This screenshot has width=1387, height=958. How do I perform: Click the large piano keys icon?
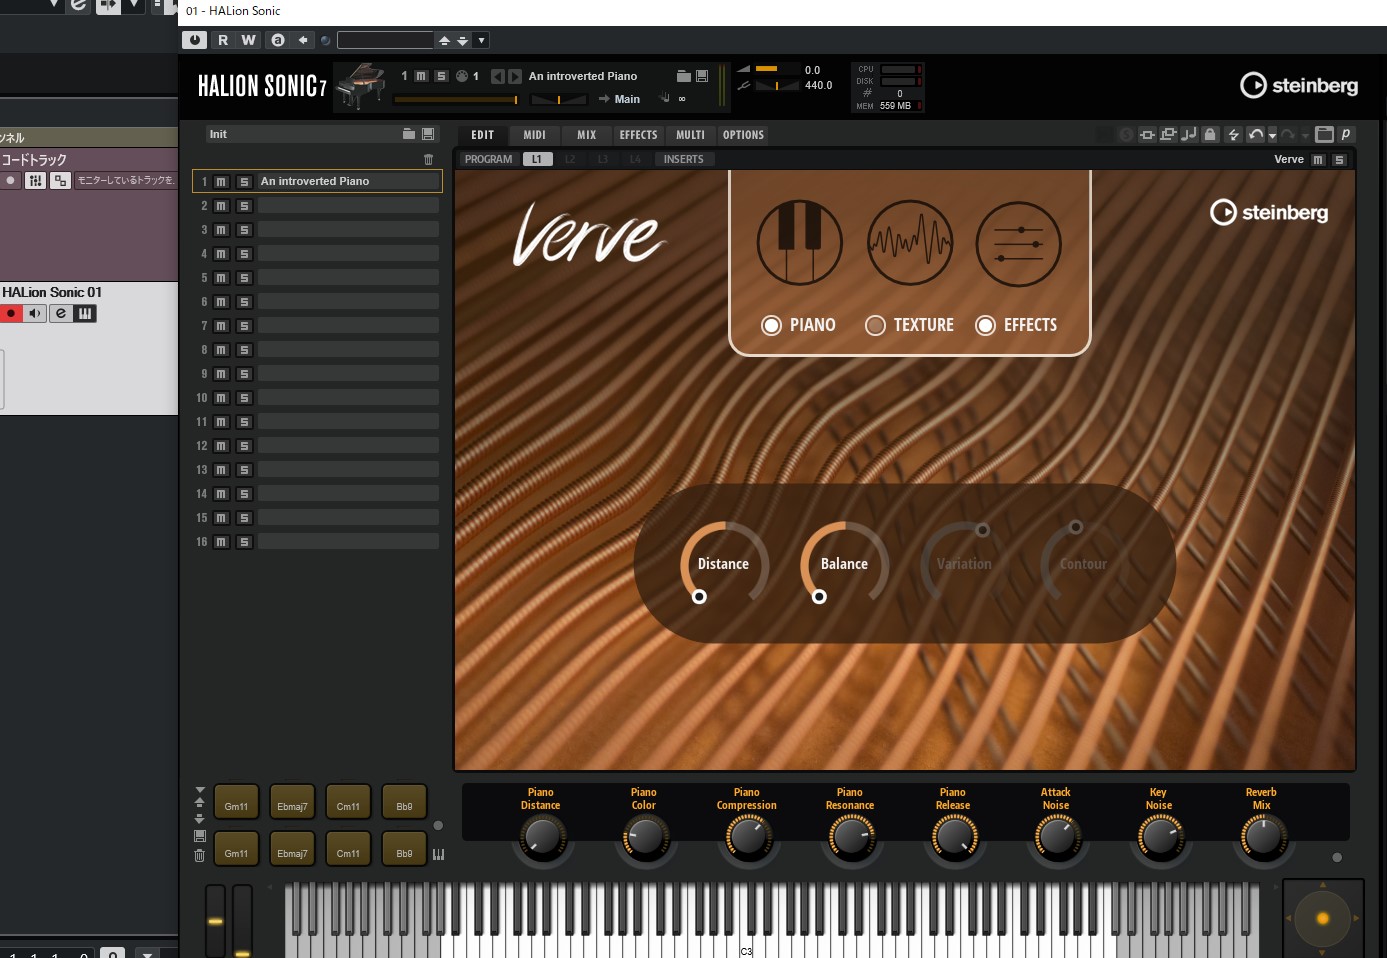[800, 243]
